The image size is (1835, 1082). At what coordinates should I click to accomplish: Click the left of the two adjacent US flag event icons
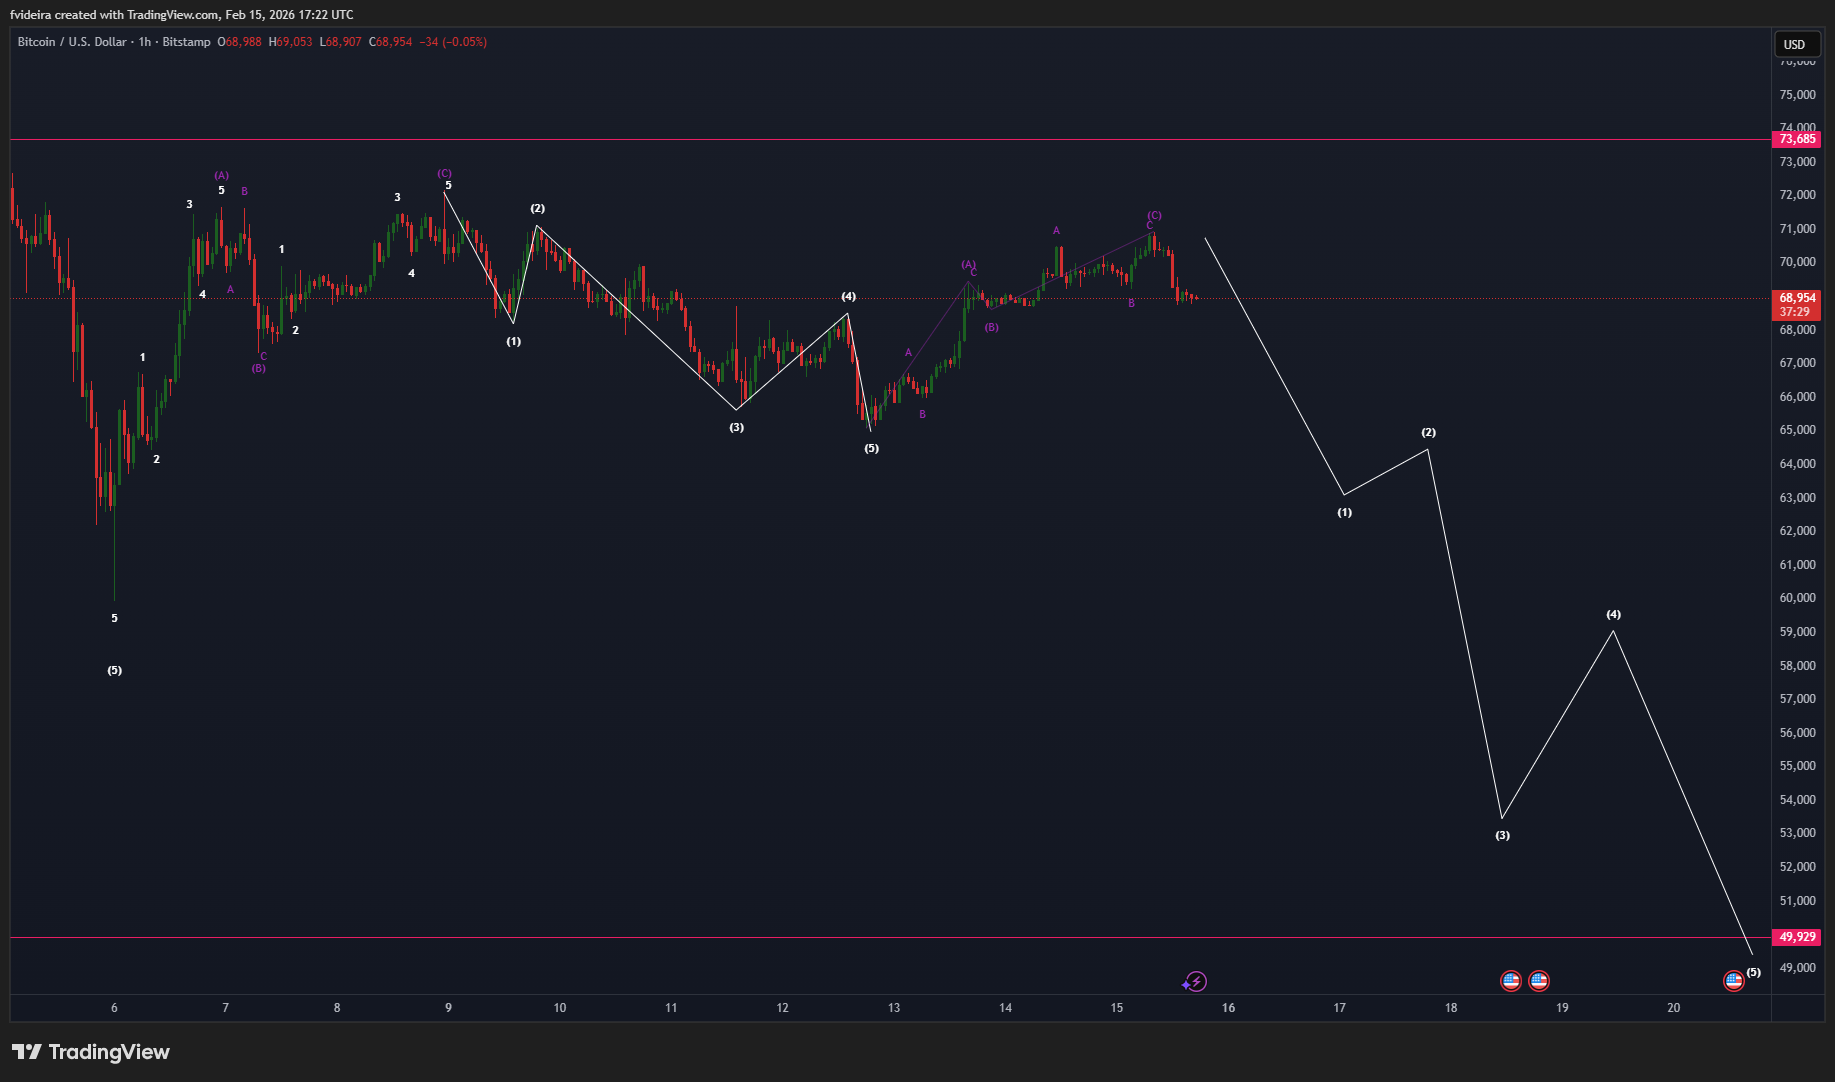[1511, 981]
